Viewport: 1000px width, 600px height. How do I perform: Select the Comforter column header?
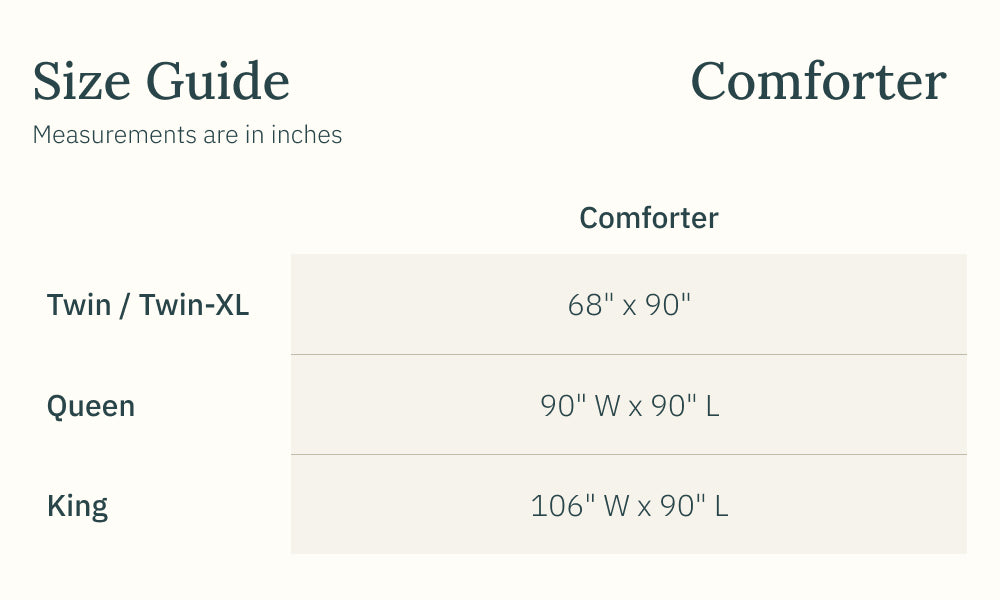tap(649, 218)
